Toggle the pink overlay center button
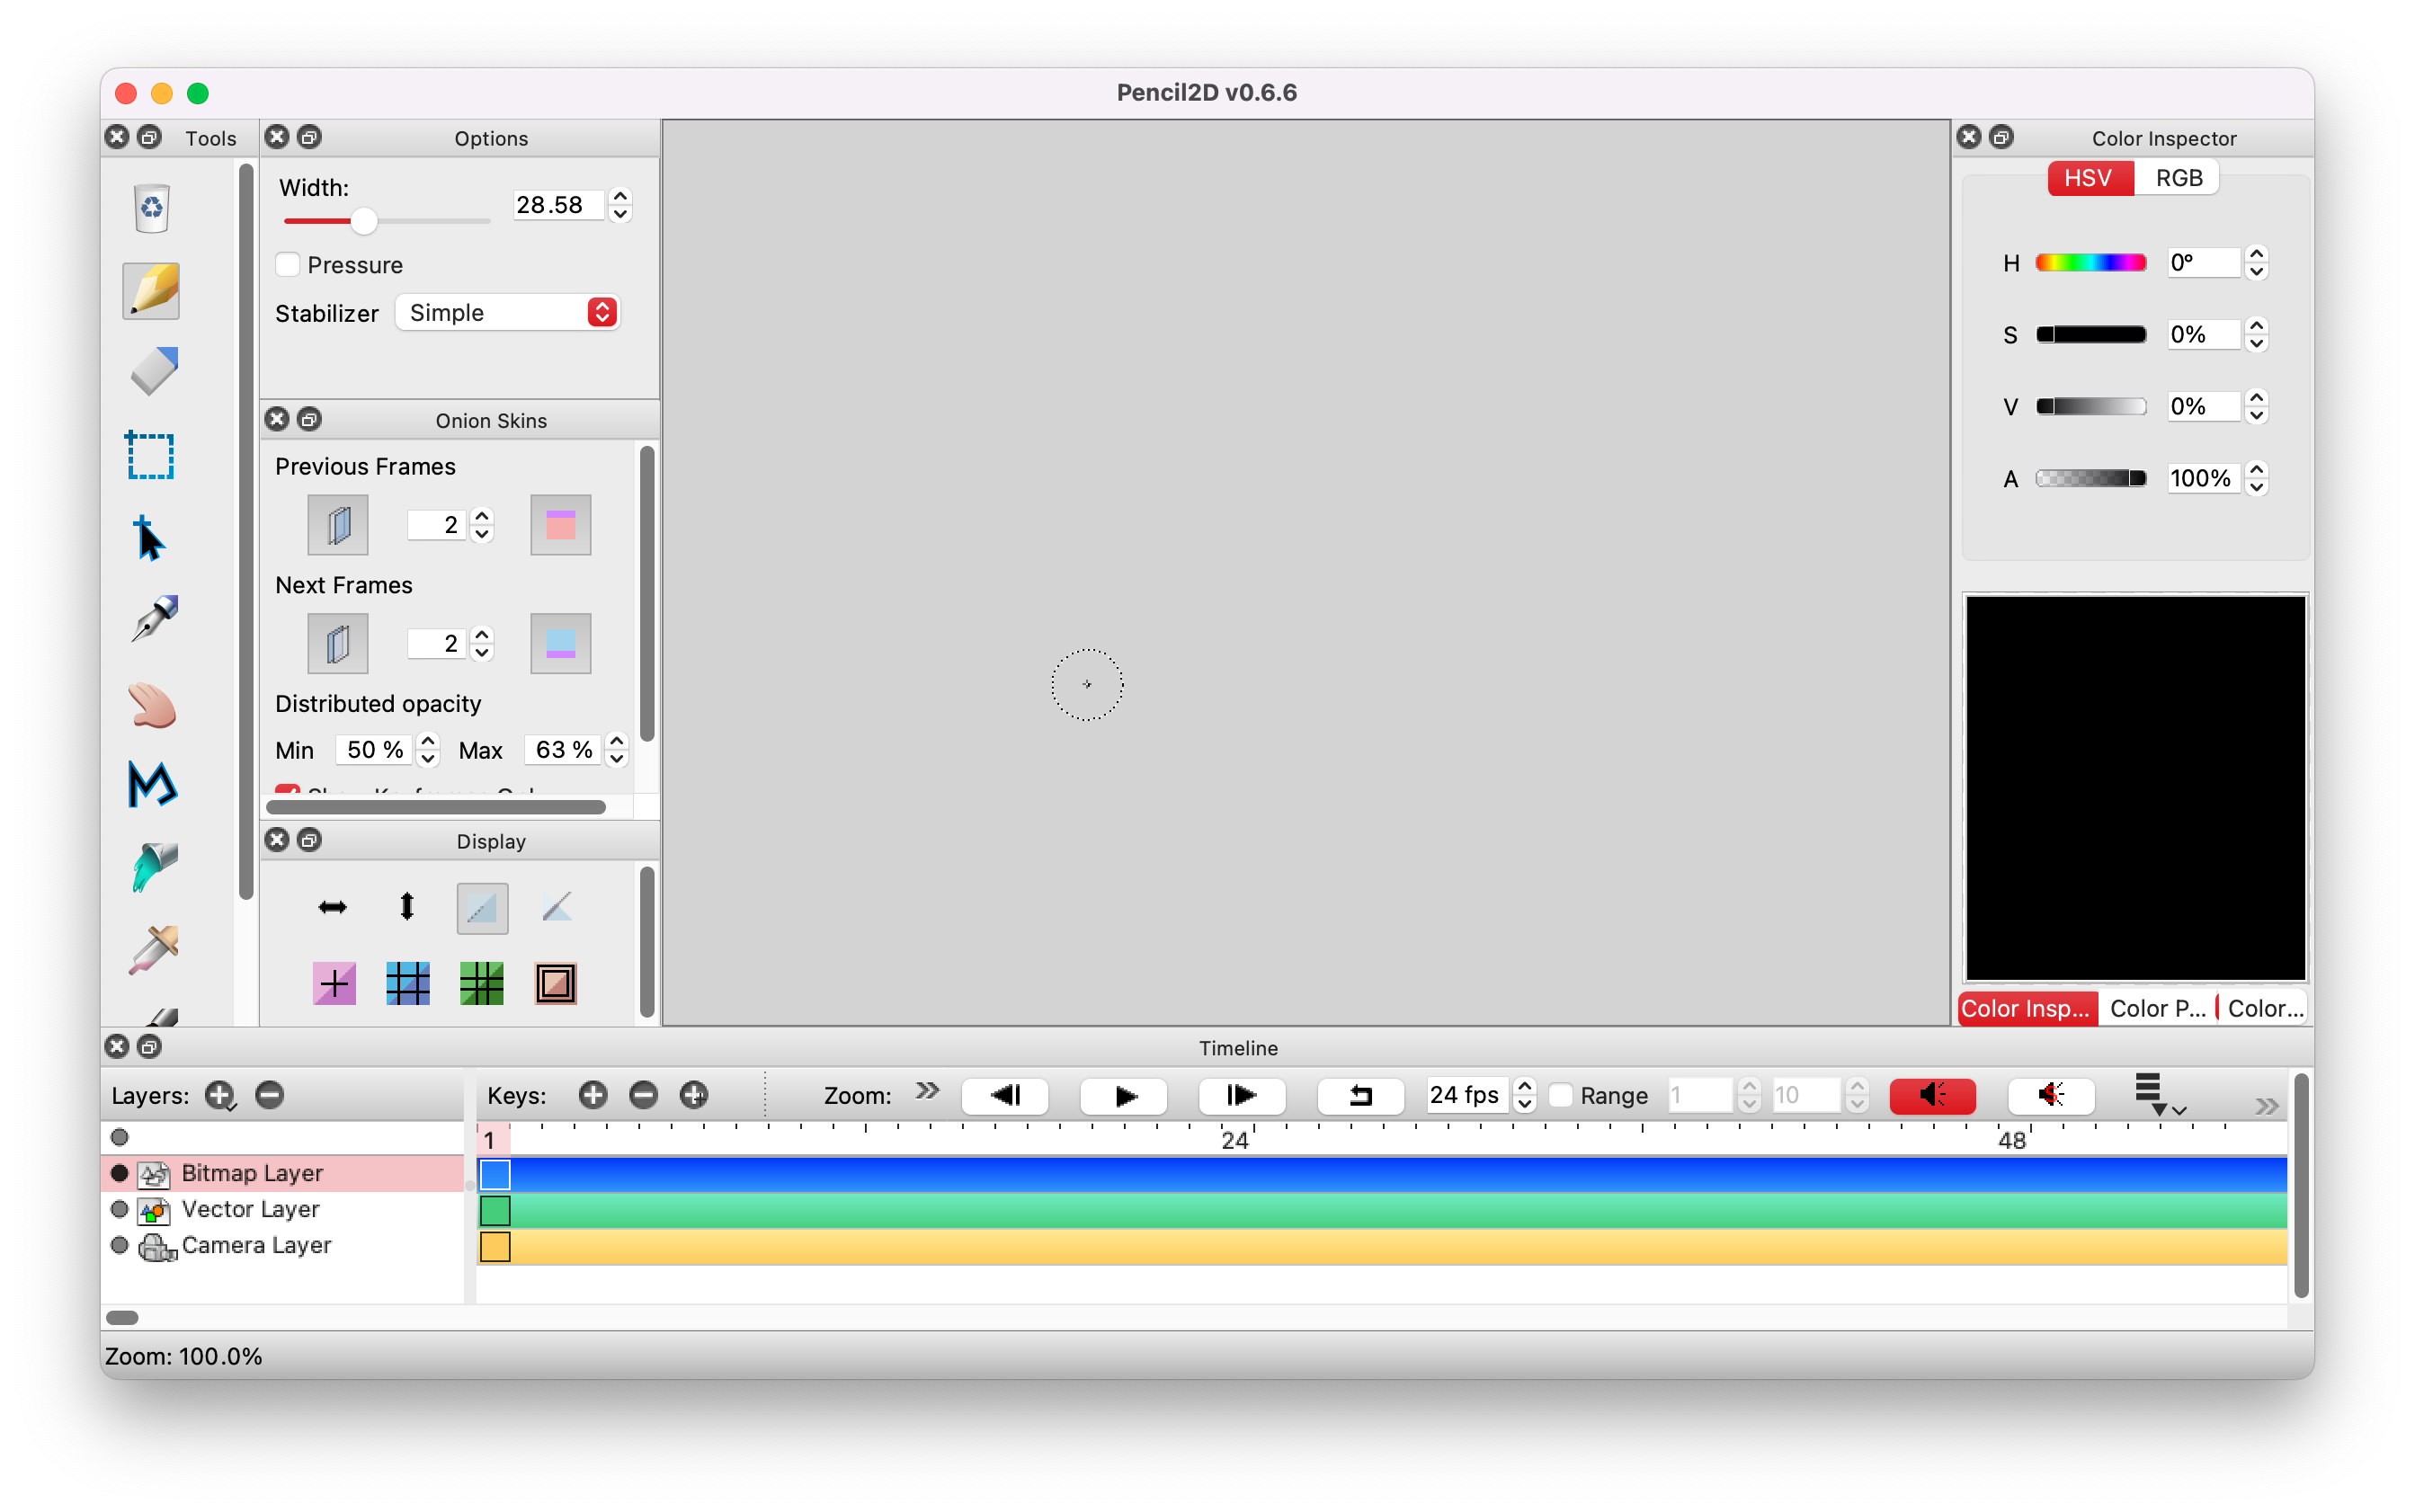 pos(334,984)
